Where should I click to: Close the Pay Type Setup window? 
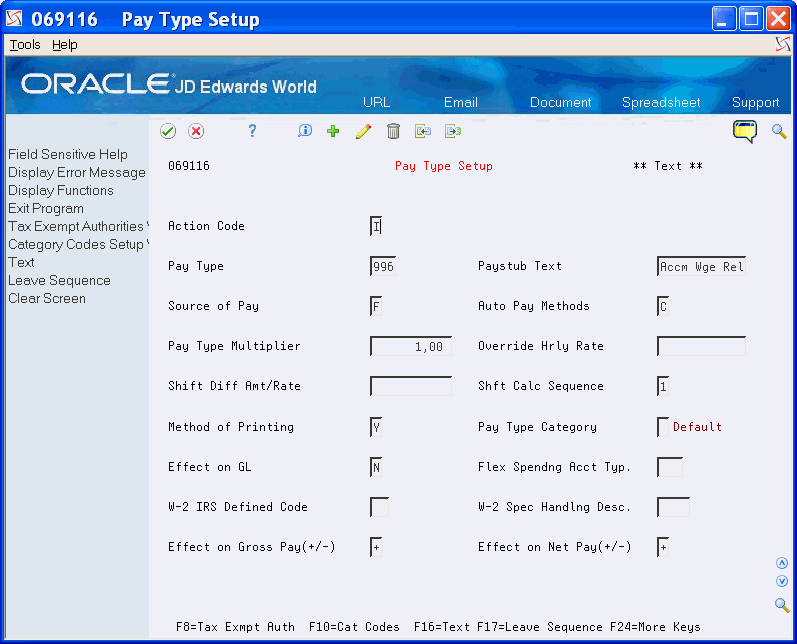tap(779, 19)
